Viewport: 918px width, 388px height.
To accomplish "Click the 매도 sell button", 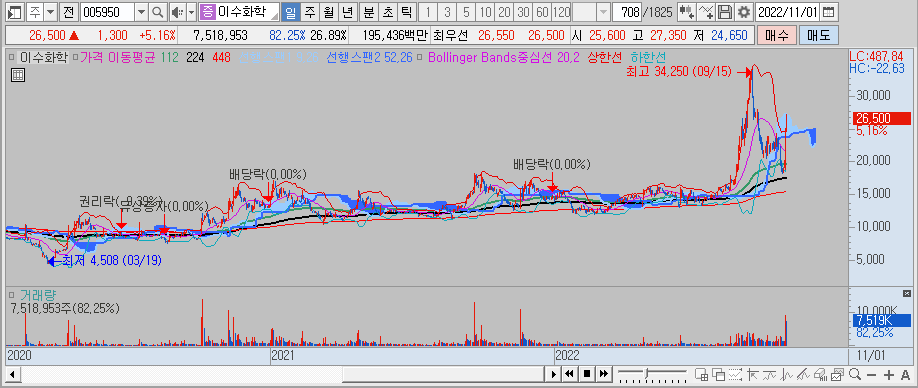I will click(x=818, y=35).
